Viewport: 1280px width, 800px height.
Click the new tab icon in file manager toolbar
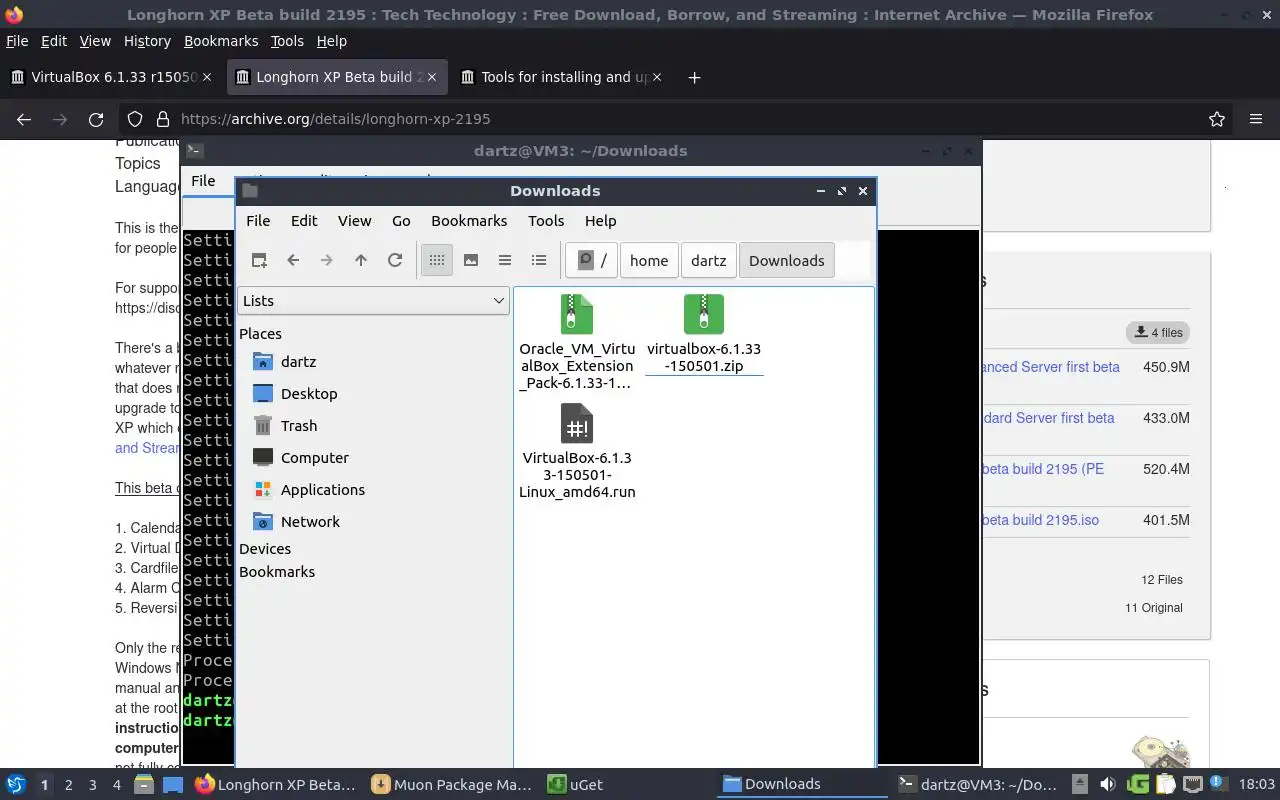click(259, 260)
